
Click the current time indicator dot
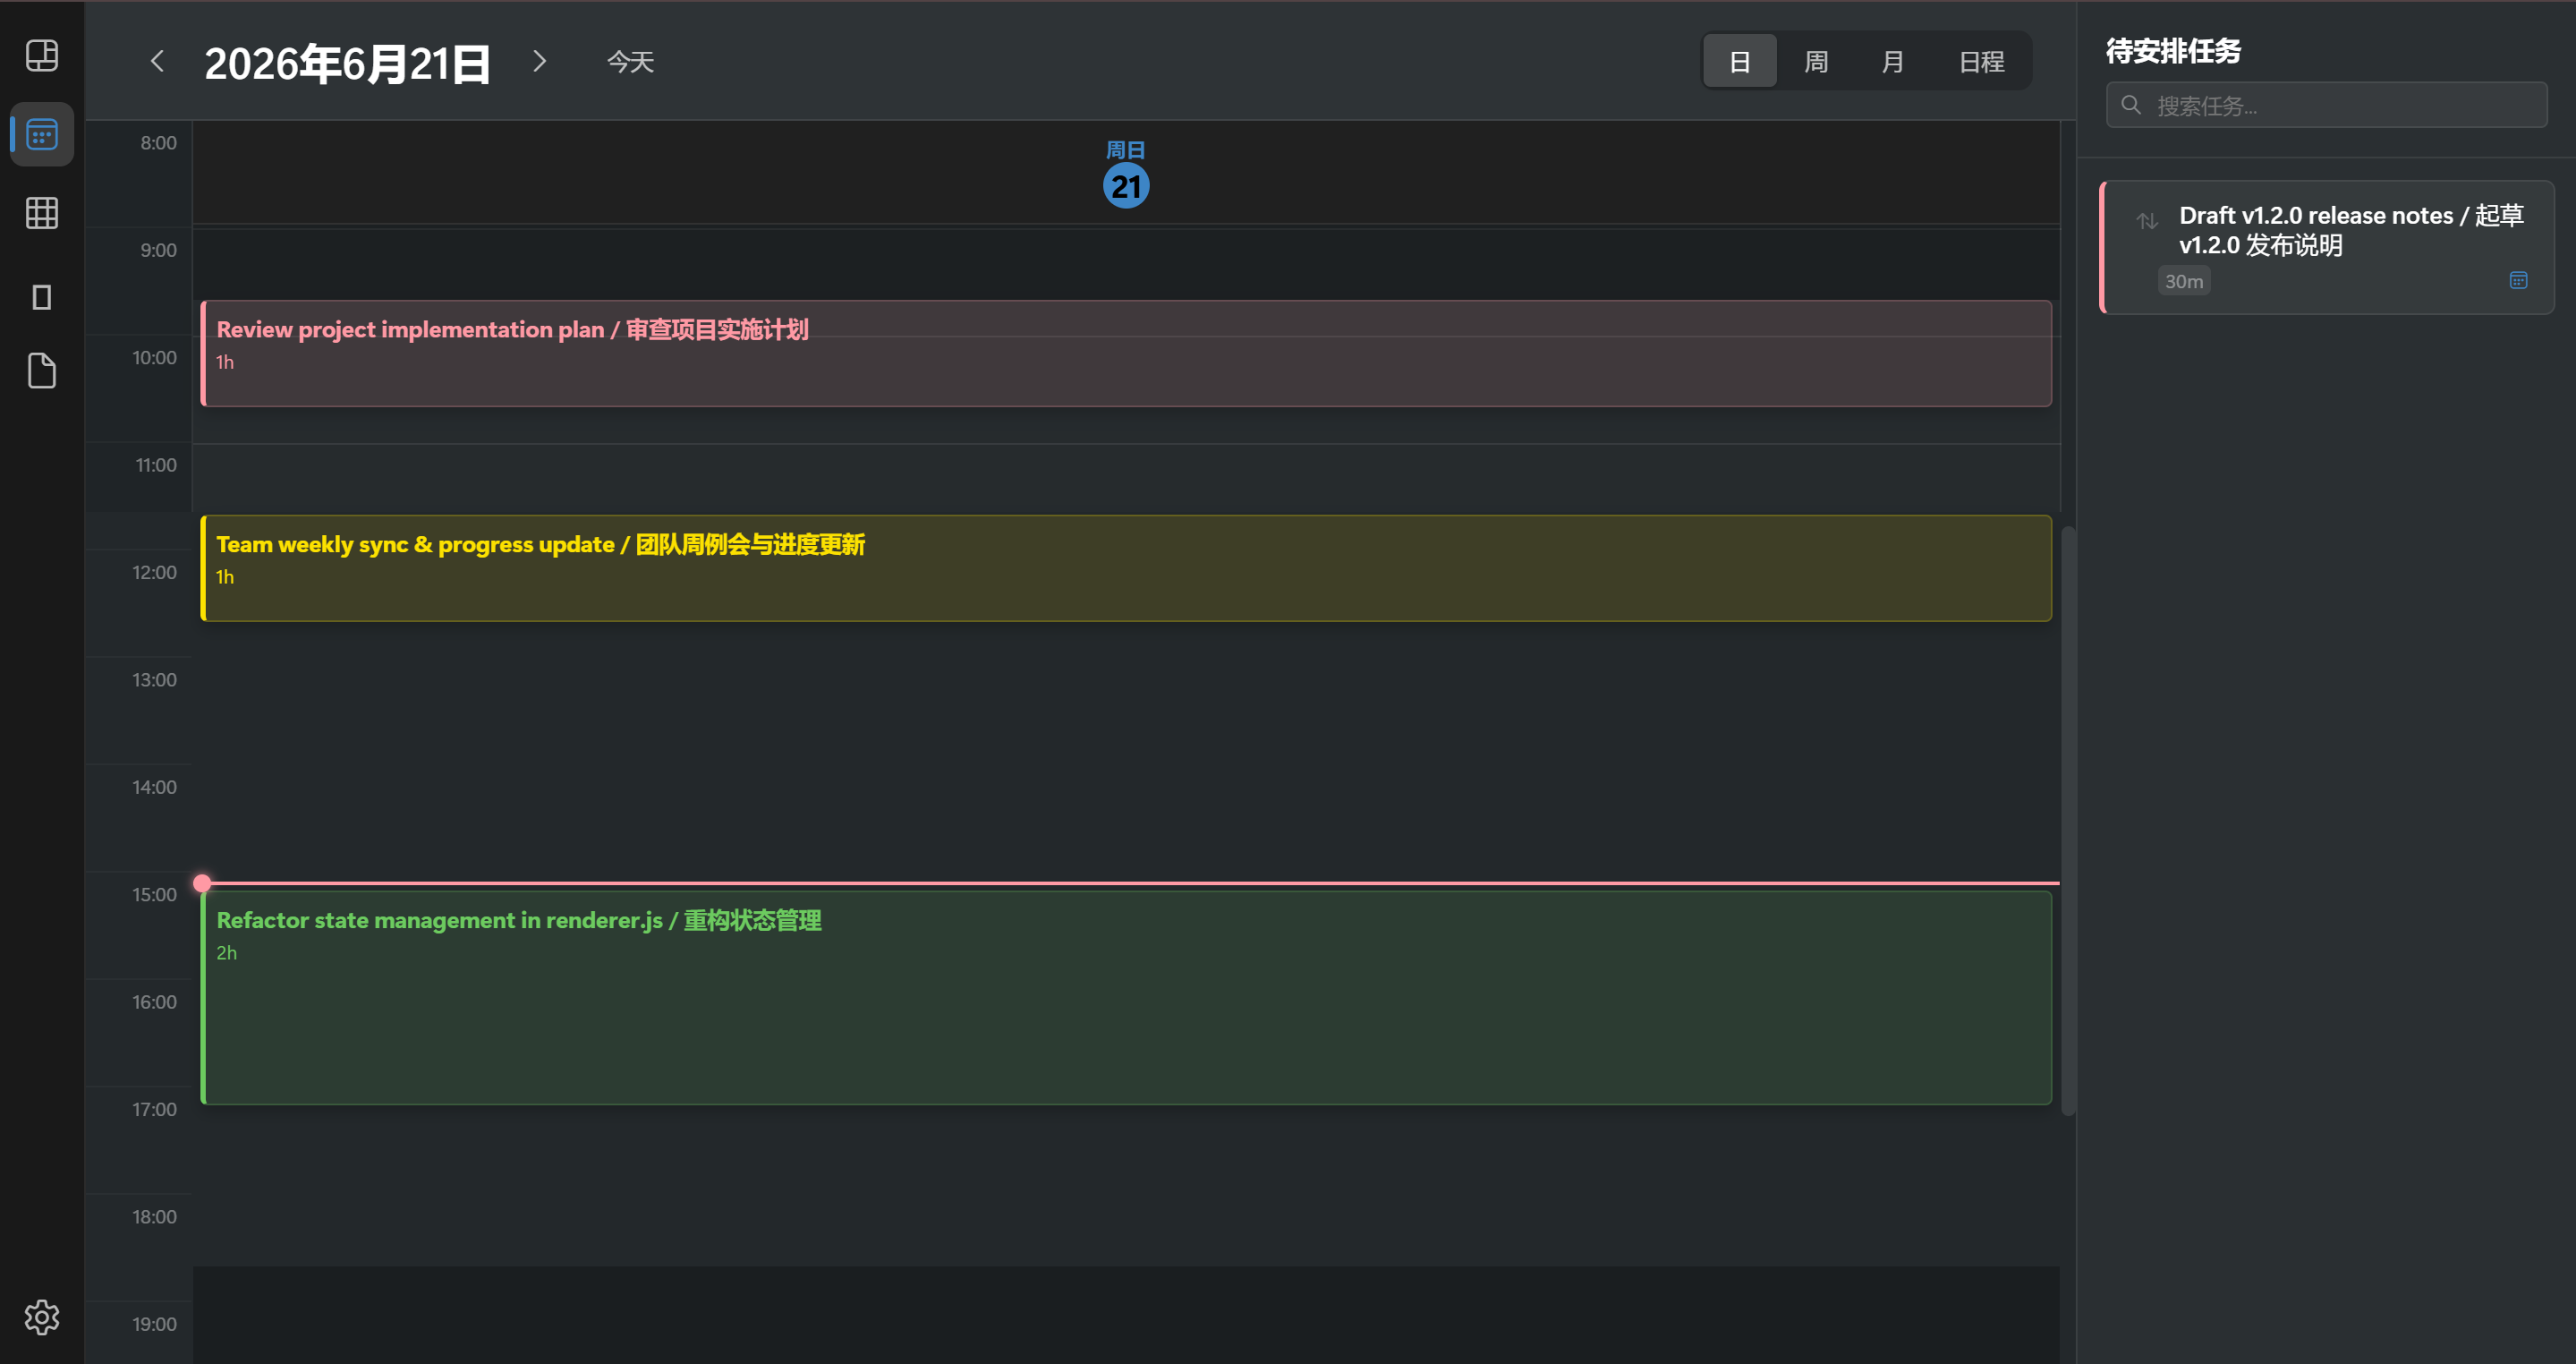202,883
